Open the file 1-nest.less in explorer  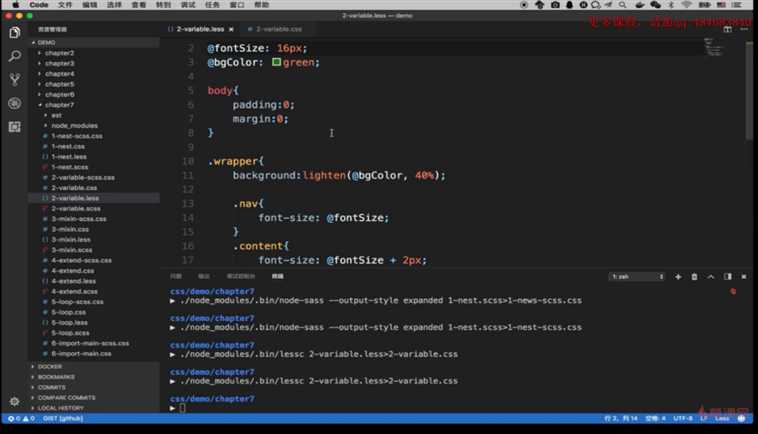(69, 157)
